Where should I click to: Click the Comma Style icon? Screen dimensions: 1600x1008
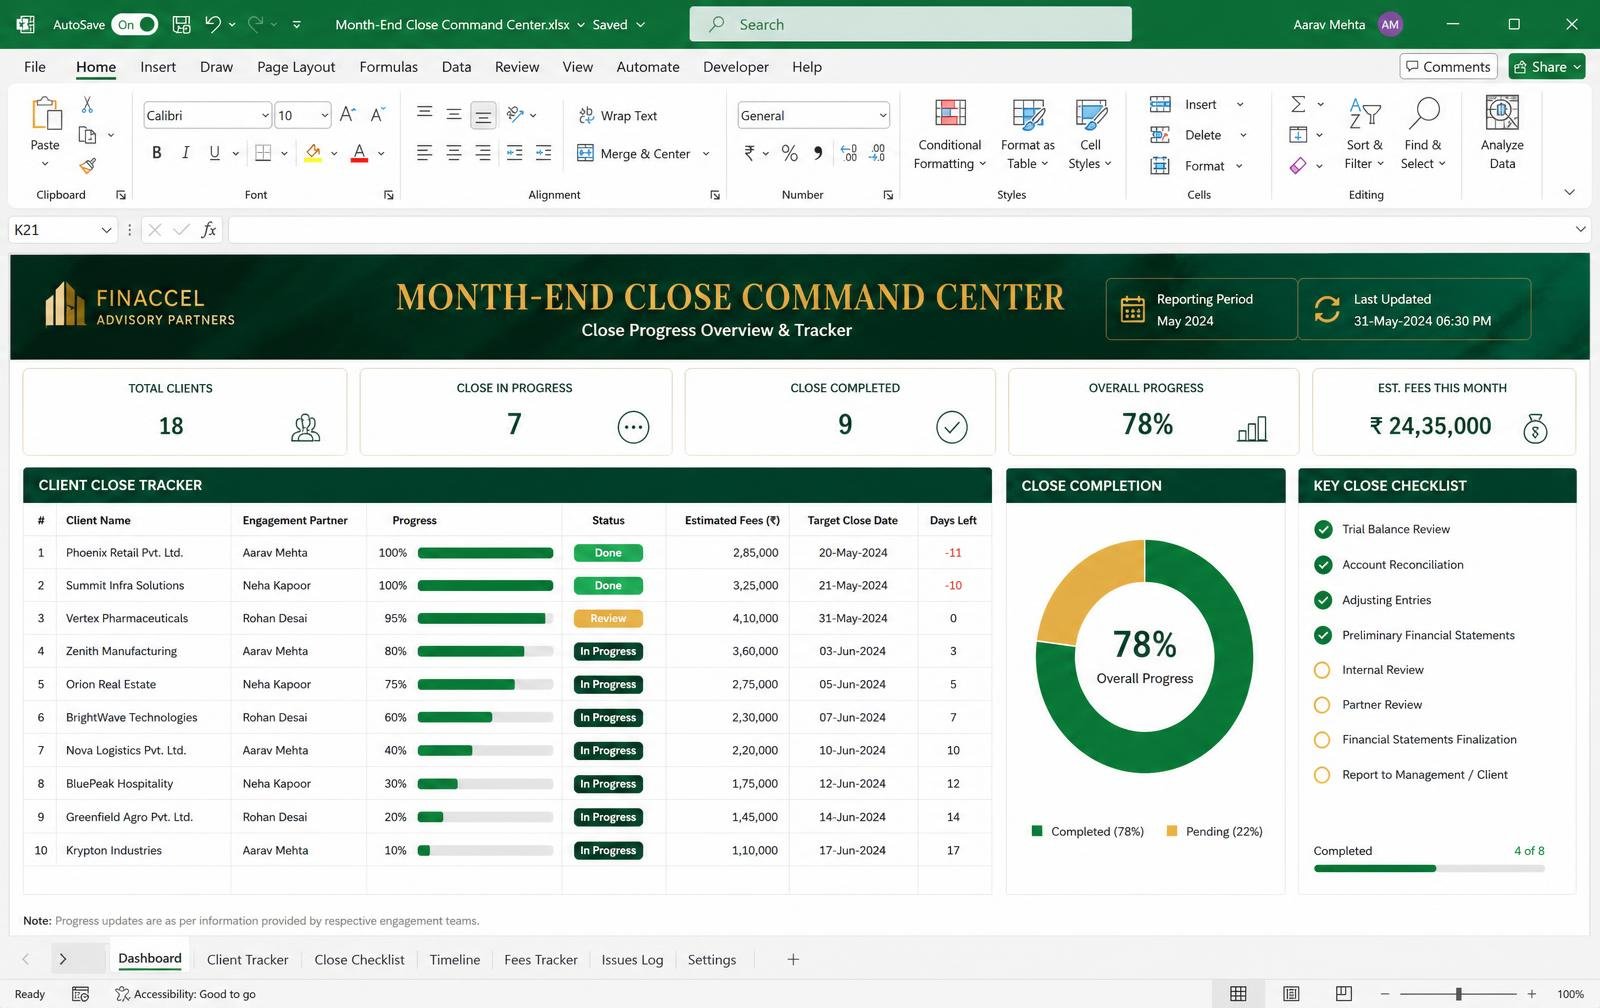click(818, 153)
